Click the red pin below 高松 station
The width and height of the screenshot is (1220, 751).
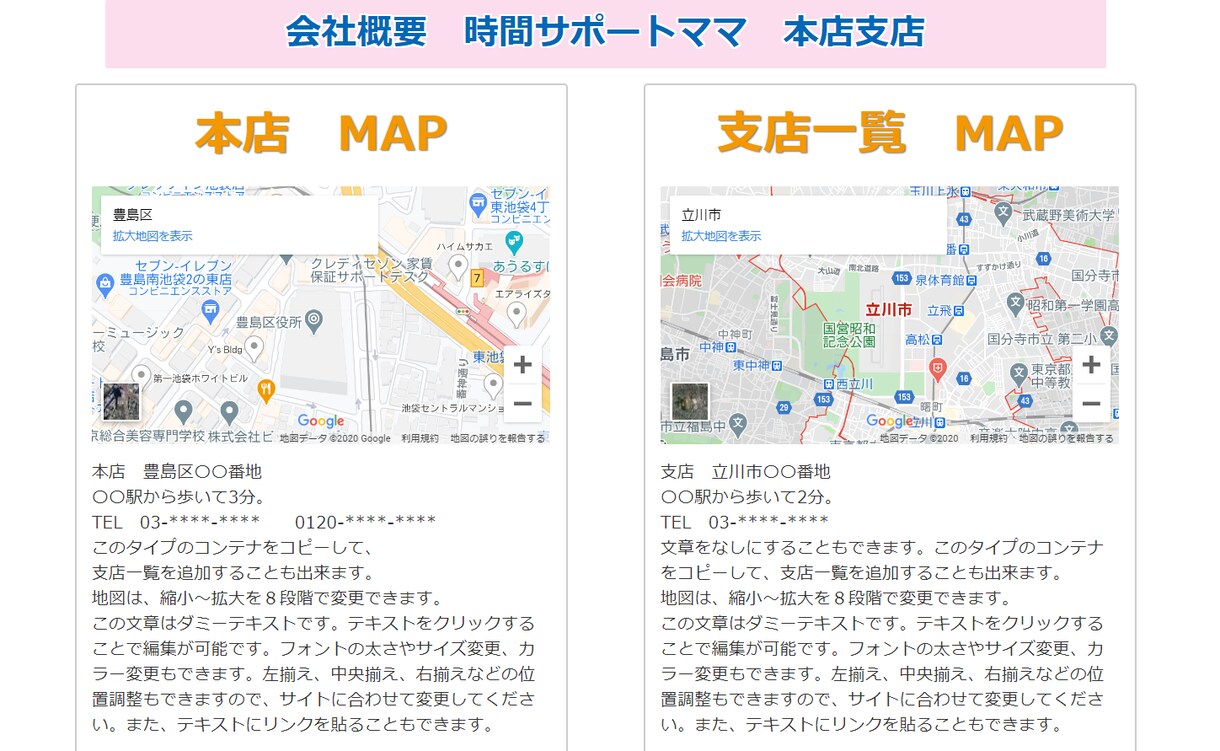click(938, 369)
